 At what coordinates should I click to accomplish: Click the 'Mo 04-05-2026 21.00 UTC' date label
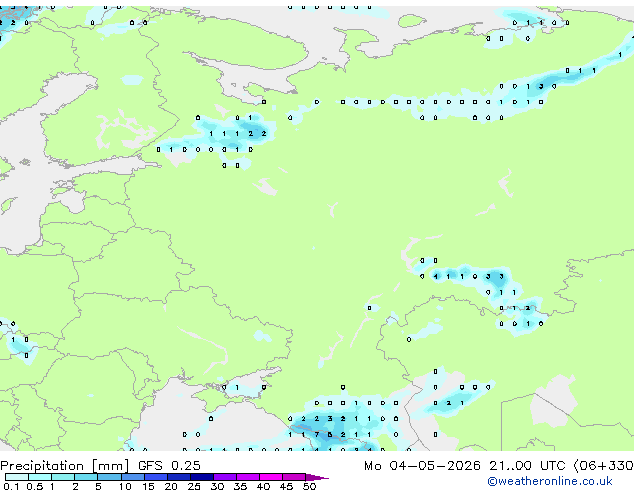465,466
